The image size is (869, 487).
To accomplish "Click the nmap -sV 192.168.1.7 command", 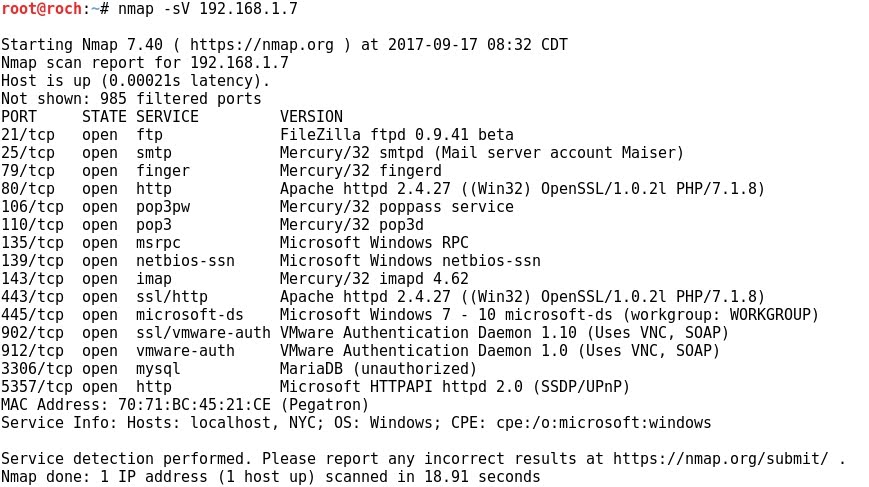I will click(207, 9).
